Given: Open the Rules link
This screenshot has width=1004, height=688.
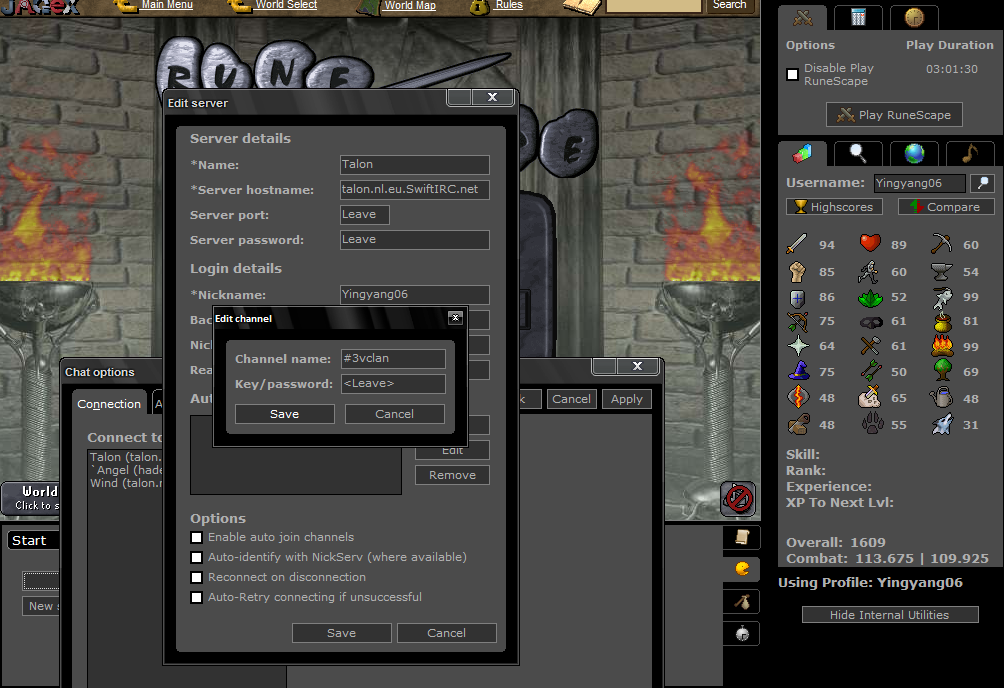Looking at the screenshot, I should click(x=509, y=5).
